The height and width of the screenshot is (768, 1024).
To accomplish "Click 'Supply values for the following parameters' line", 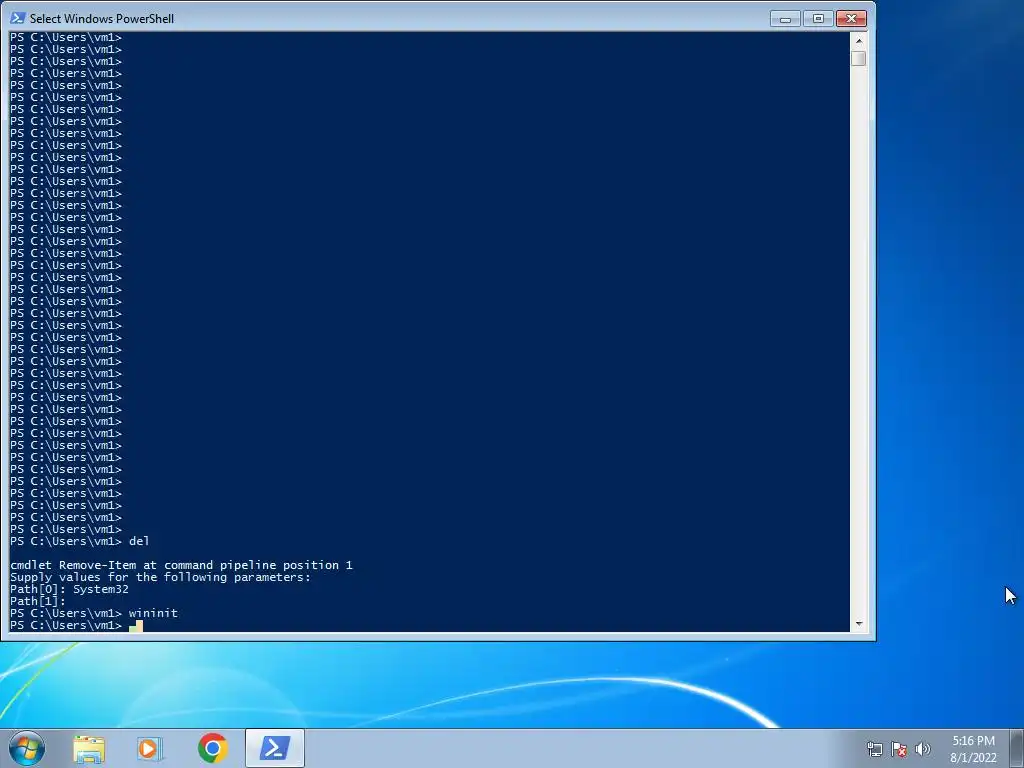I will 161,577.
